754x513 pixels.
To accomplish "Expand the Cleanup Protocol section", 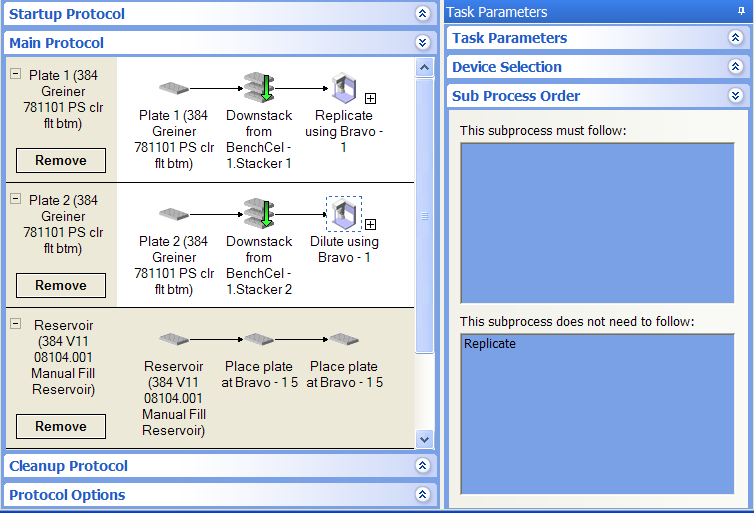I will coord(422,466).
